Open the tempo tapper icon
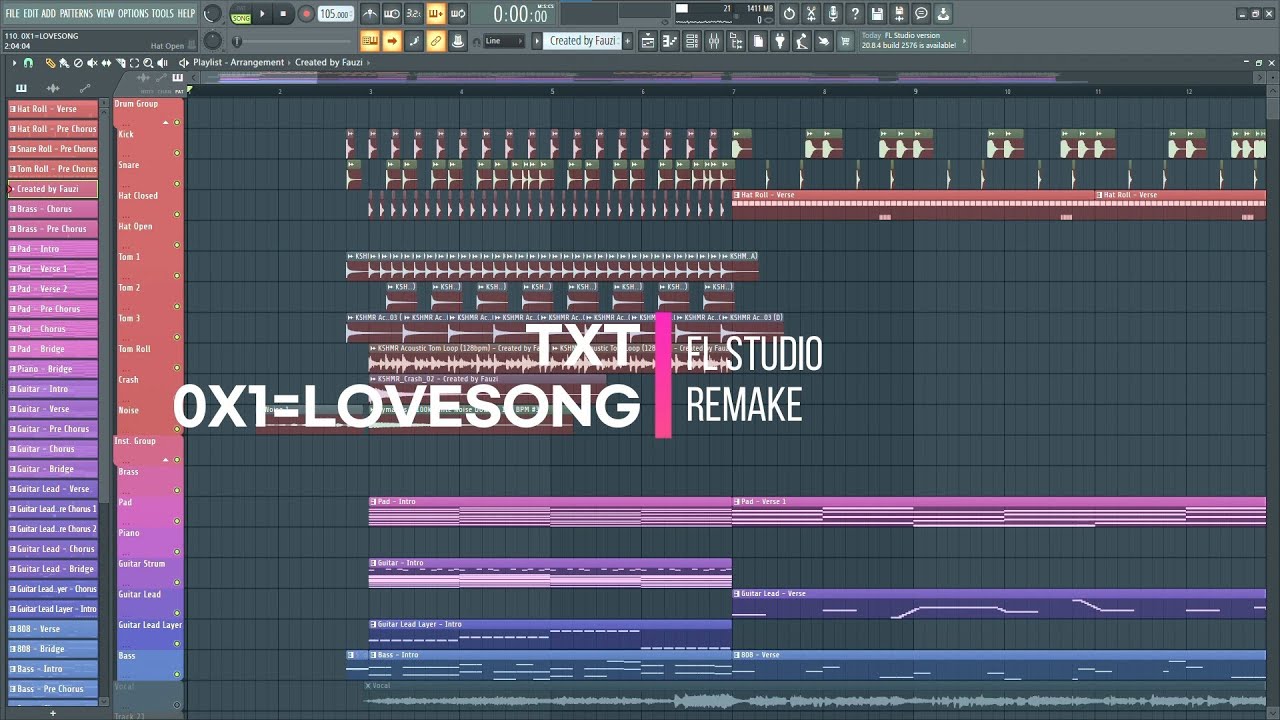 [x=801, y=41]
